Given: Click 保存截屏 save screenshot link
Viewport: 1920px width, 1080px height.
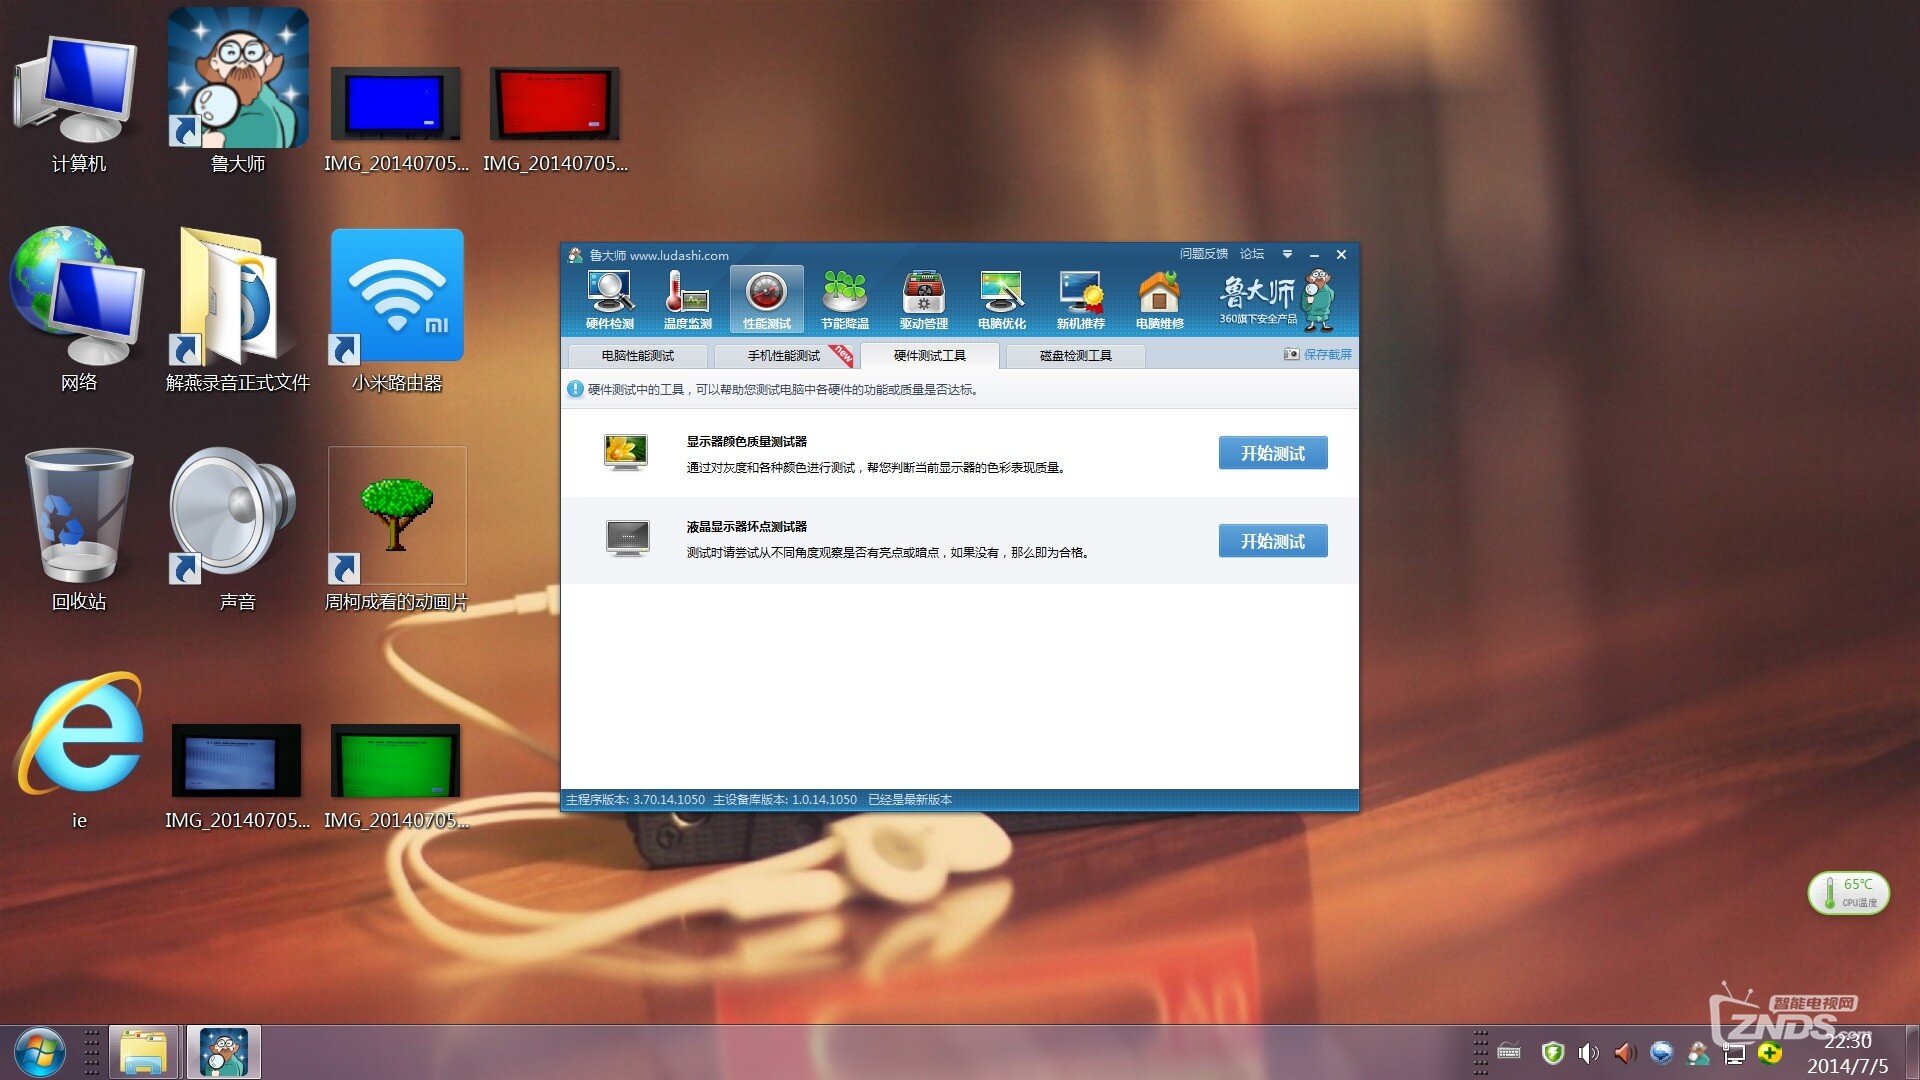Looking at the screenshot, I should 1318,355.
